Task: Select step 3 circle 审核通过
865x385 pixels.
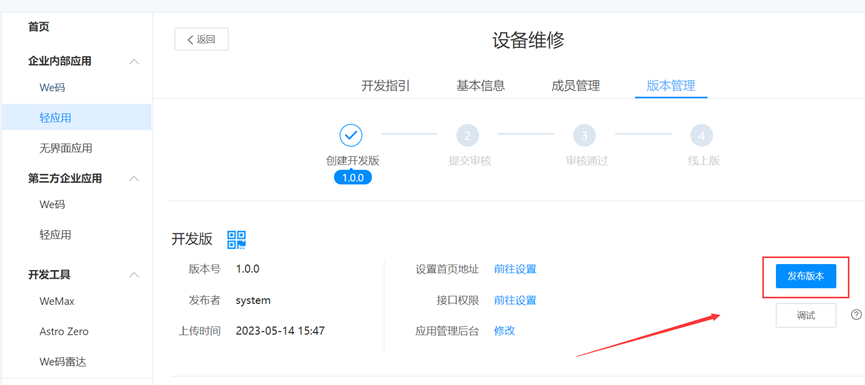Action: [585, 135]
